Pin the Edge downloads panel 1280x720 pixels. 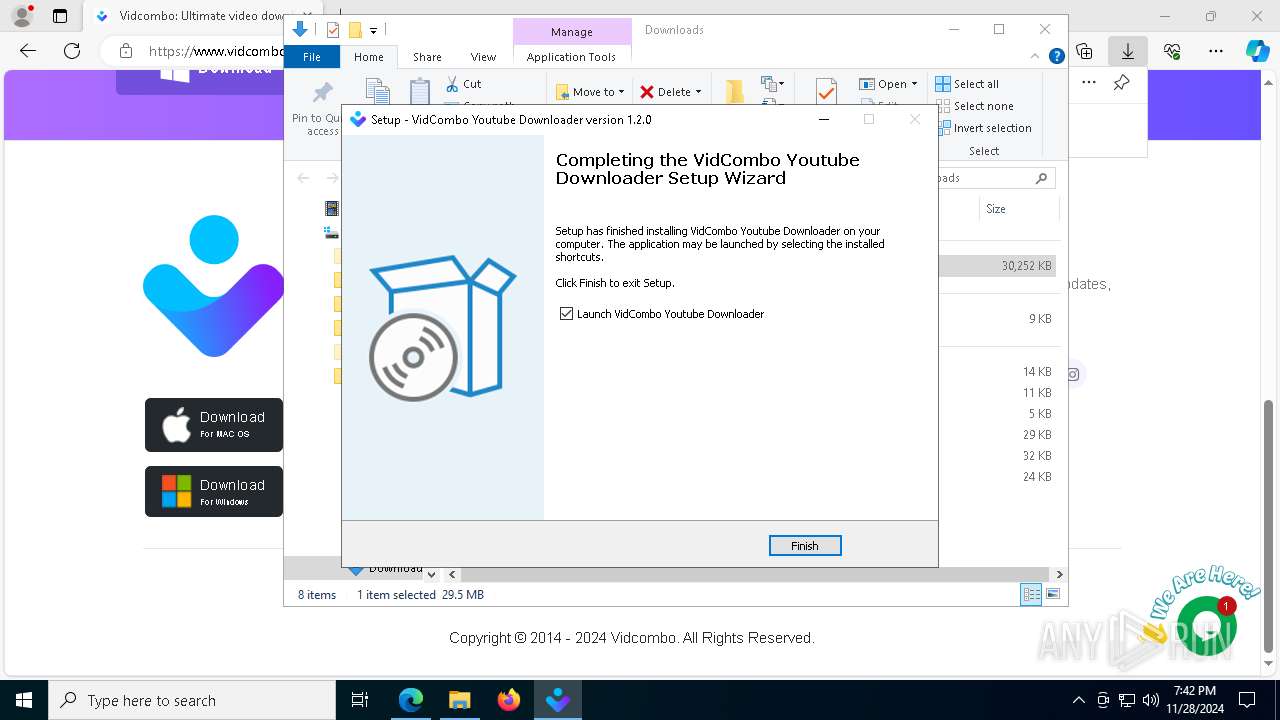click(x=1121, y=83)
